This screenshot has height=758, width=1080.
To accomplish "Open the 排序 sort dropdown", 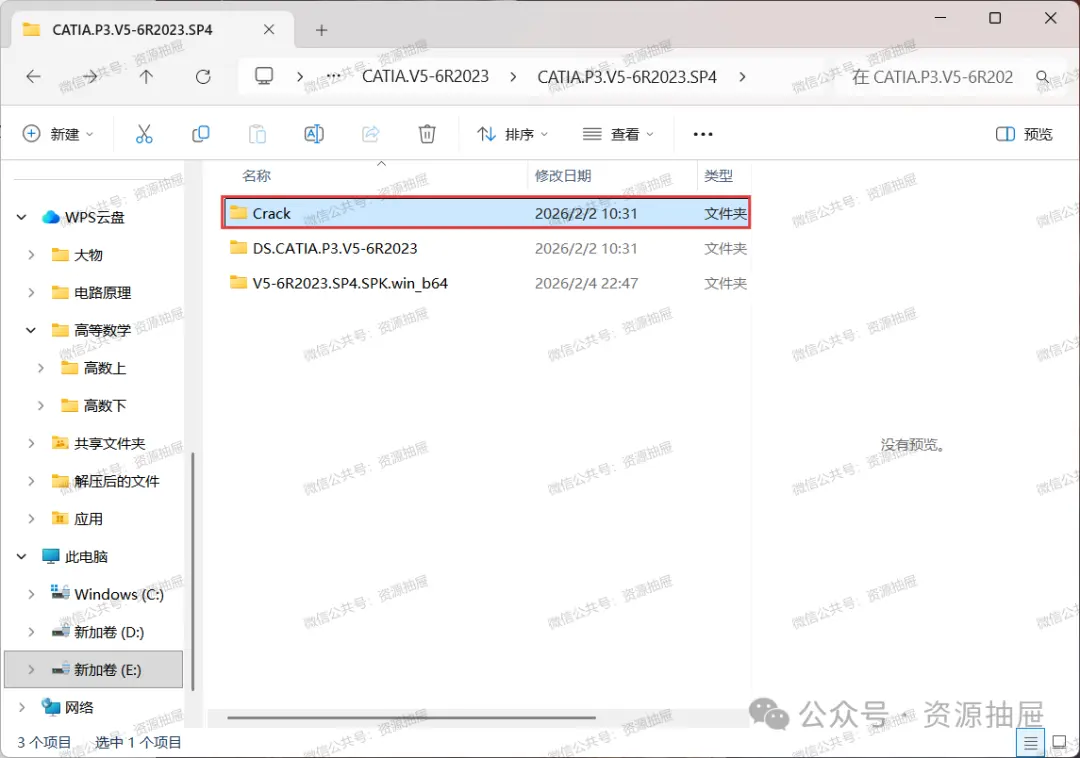I will coord(512,134).
